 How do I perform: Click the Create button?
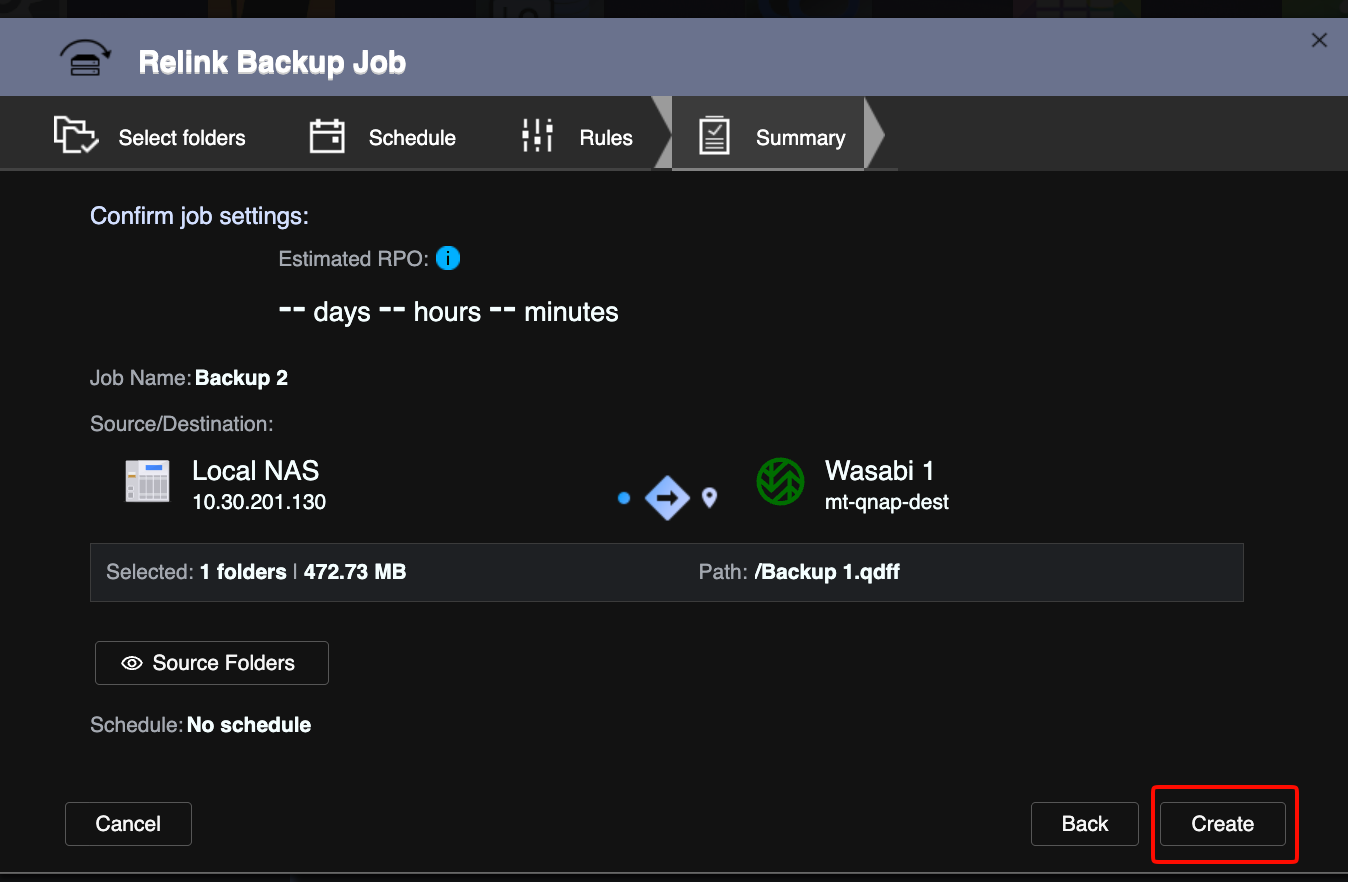click(x=1222, y=824)
